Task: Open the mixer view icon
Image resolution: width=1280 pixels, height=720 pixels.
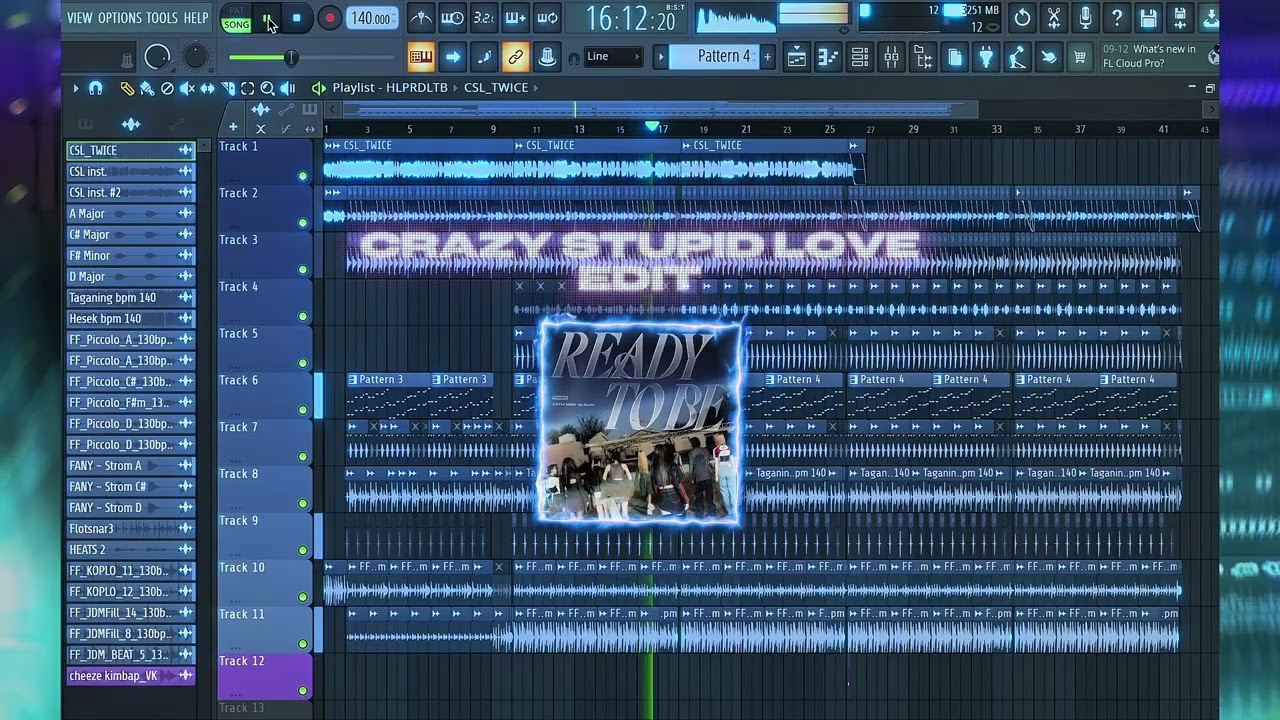Action: pyautogui.click(x=891, y=57)
